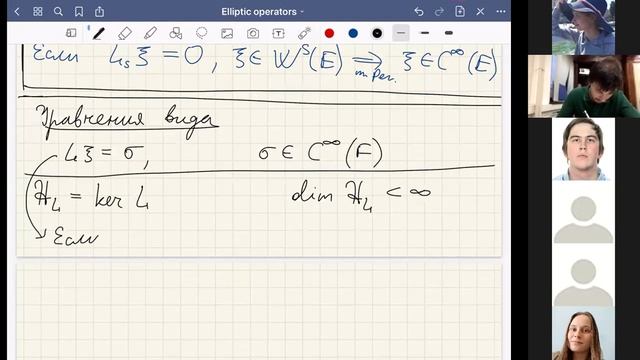The width and height of the screenshot is (640, 360).
Task: Select the Highlighter tool
Action: point(150,33)
